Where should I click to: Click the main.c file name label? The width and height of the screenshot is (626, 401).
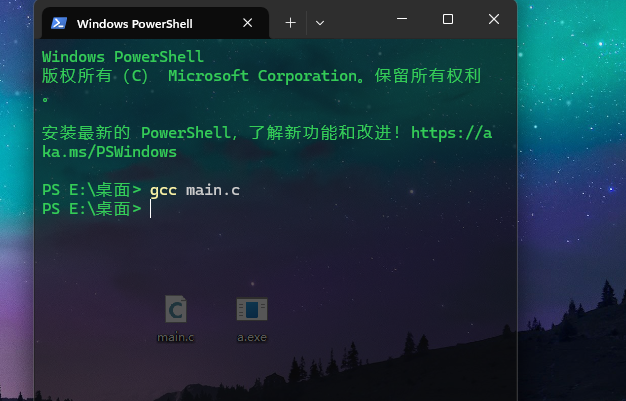coord(176,337)
